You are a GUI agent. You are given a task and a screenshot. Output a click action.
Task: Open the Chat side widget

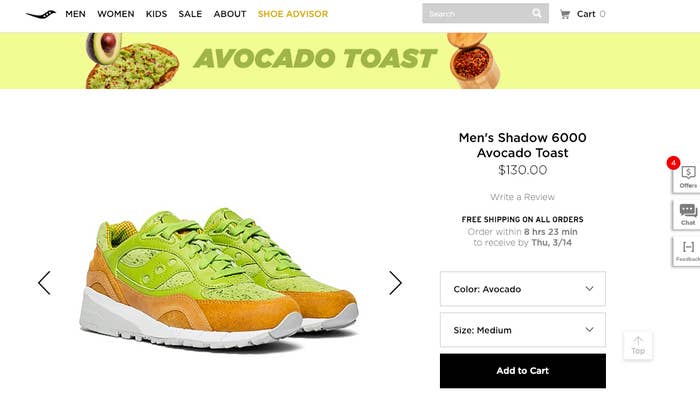click(687, 215)
